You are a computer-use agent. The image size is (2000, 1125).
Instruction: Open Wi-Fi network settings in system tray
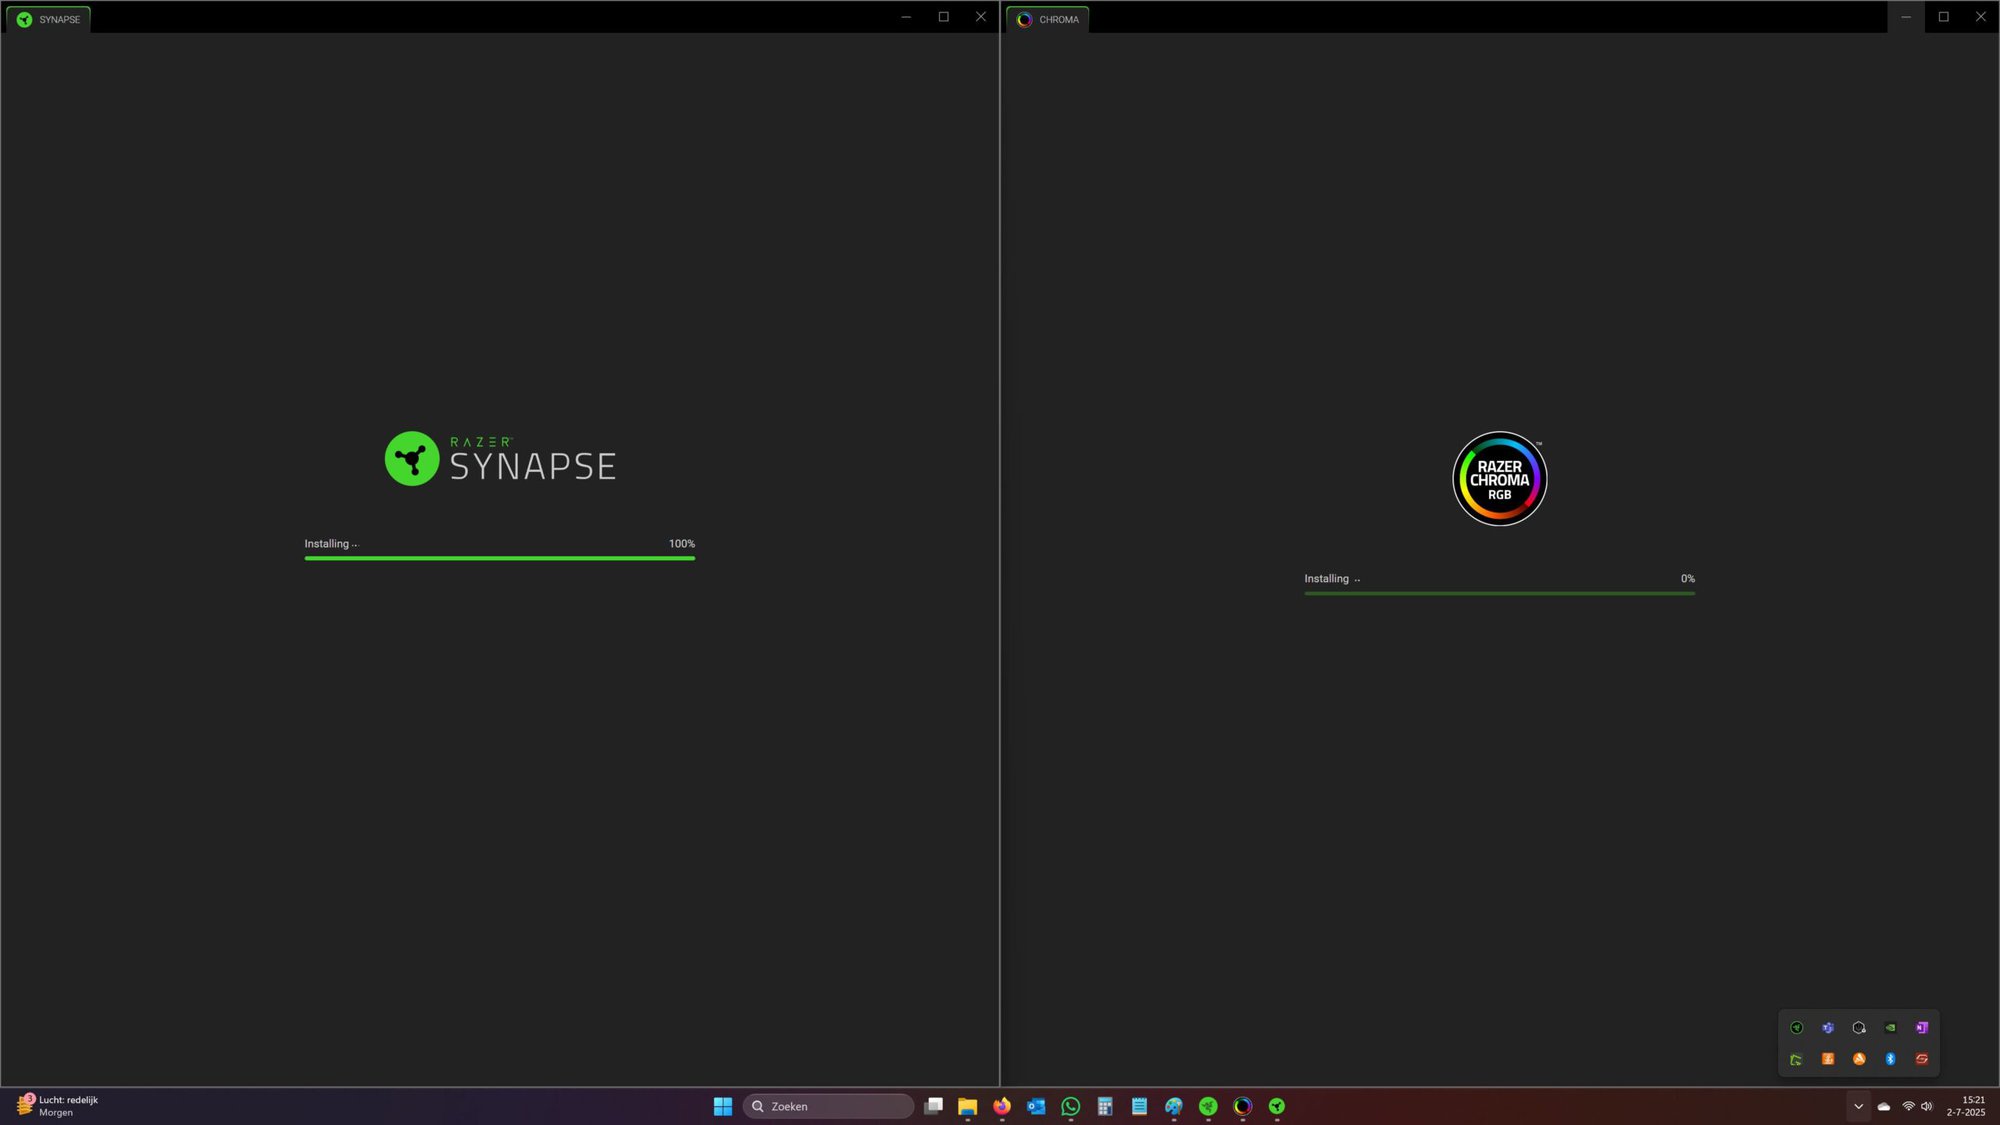pos(1908,1106)
